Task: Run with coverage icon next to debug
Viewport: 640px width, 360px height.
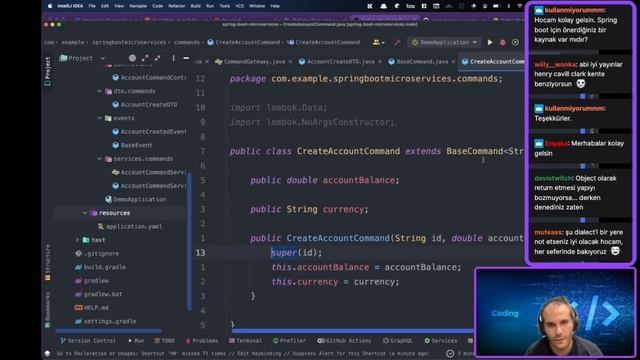Action: 516,42
